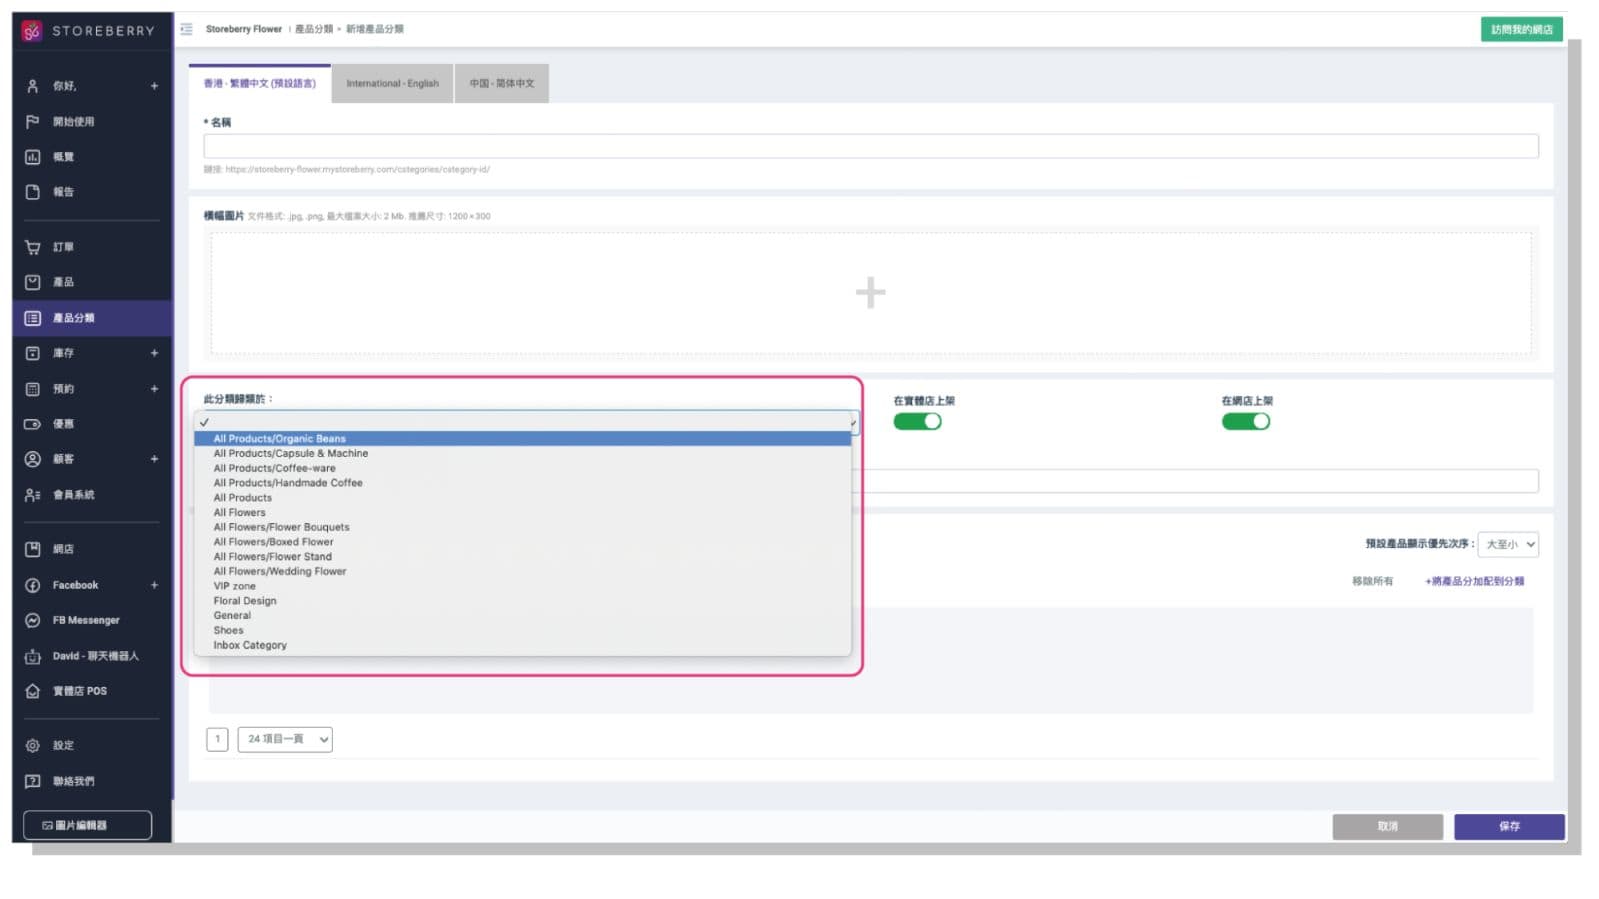Screen dimensions: 1599x899
Task: Click the 取消 cancel button
Action: click(x=1387, y=826)
